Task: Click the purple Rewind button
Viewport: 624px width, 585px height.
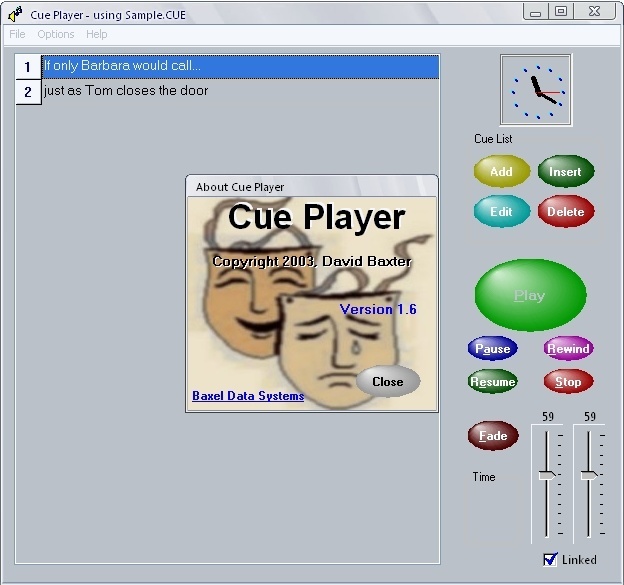Action: tap(568, 349)
